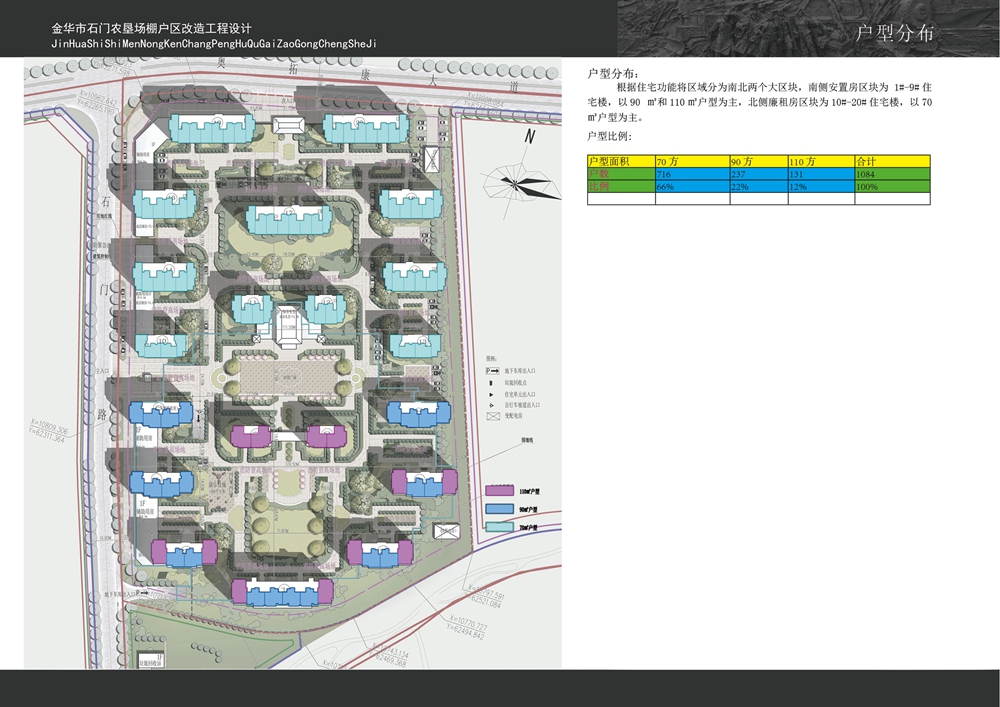Click the underground garage entrance legend icon
The width and height of the screenshot is (1000, 707).
click(491, 370)
